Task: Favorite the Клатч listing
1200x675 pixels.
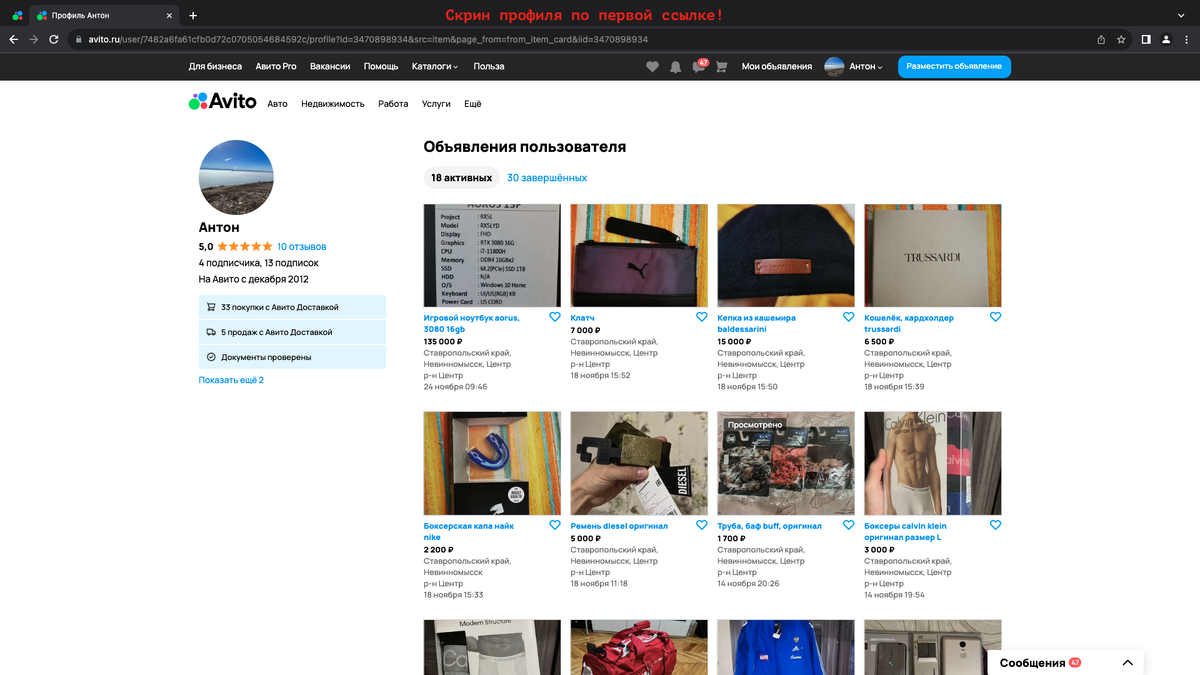Action: click(702, 317)
